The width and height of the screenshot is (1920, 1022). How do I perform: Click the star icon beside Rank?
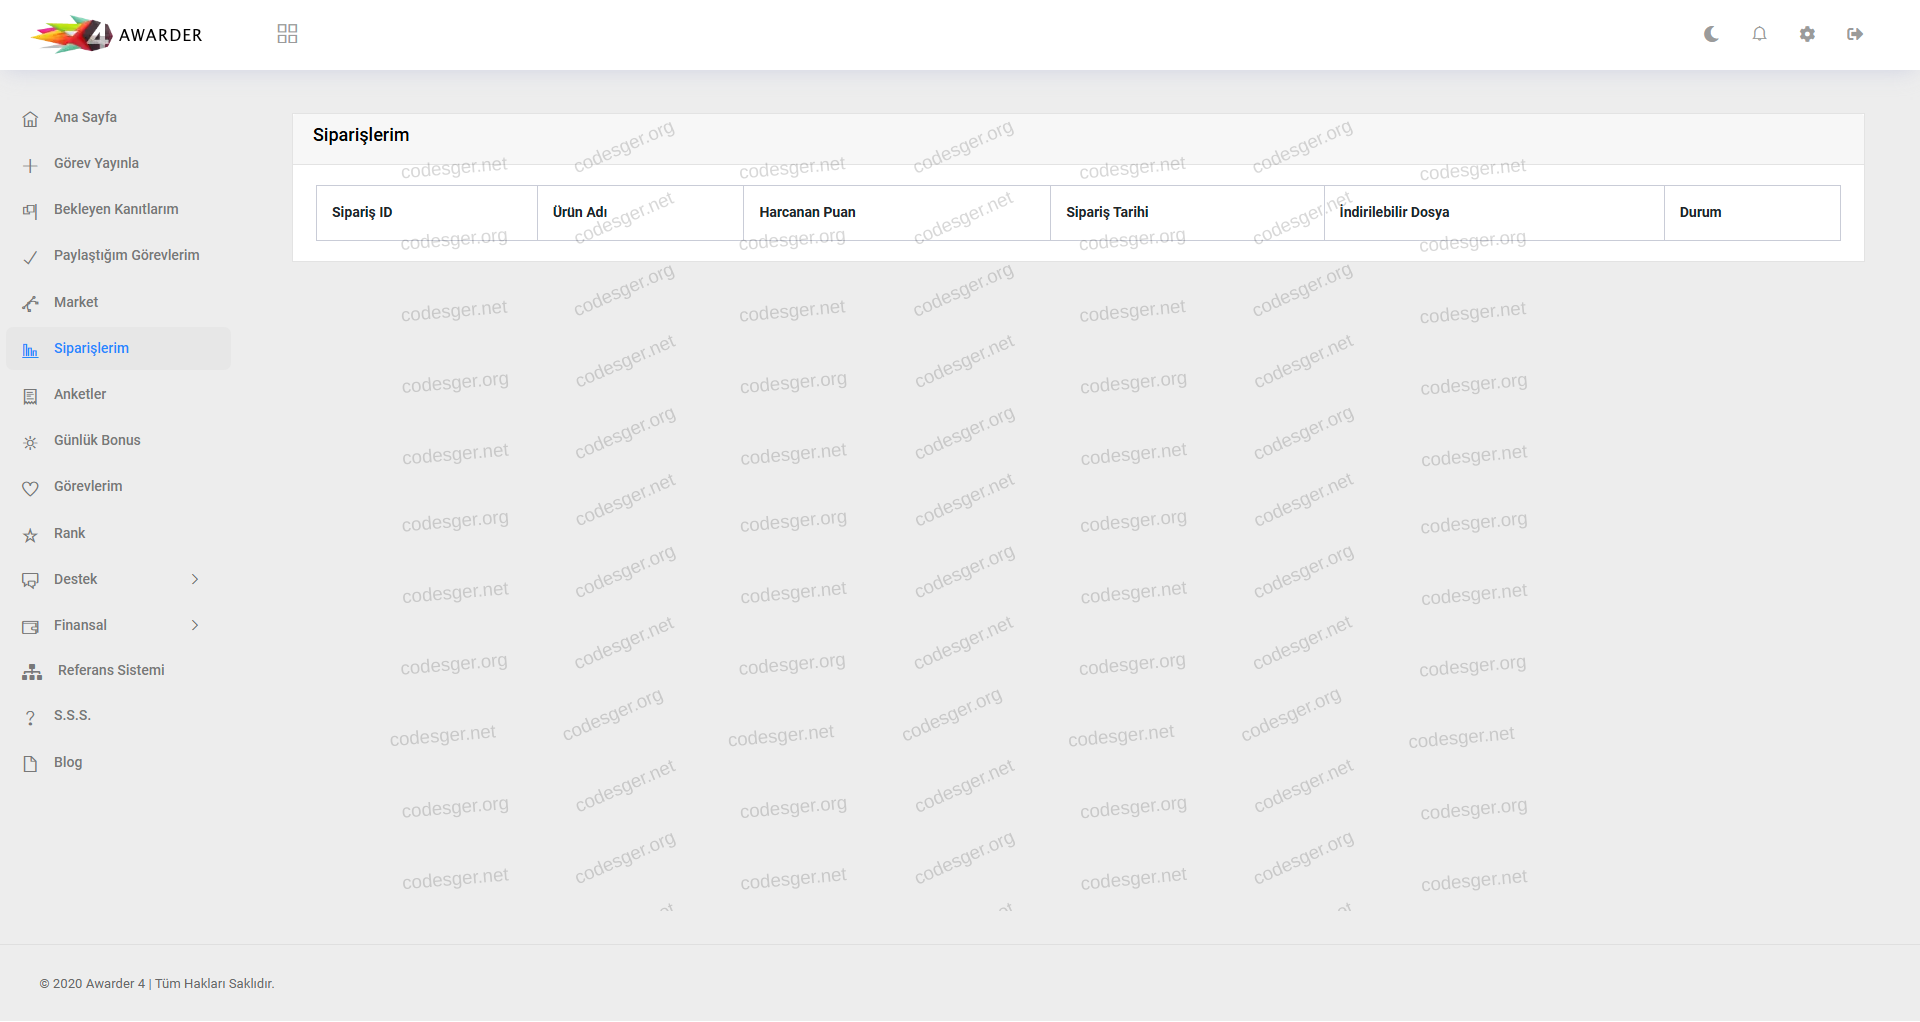pos(30,535)
